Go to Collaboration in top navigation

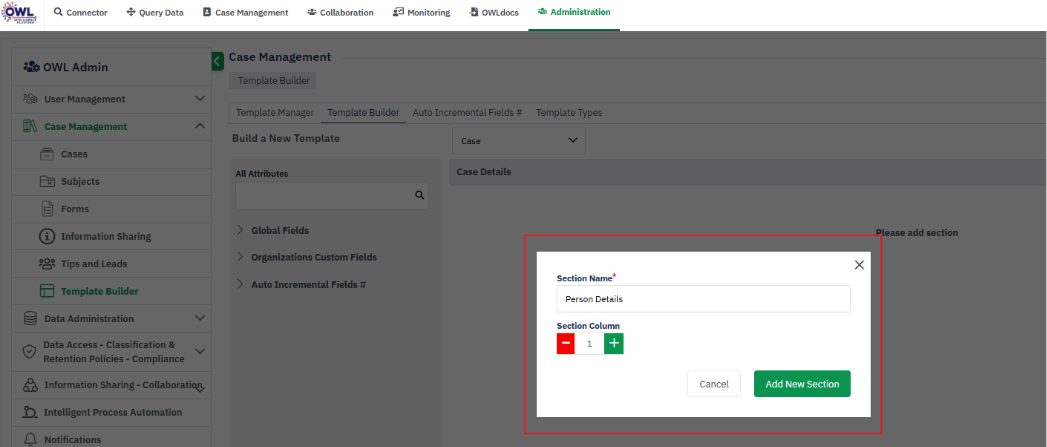coord(341,12)
